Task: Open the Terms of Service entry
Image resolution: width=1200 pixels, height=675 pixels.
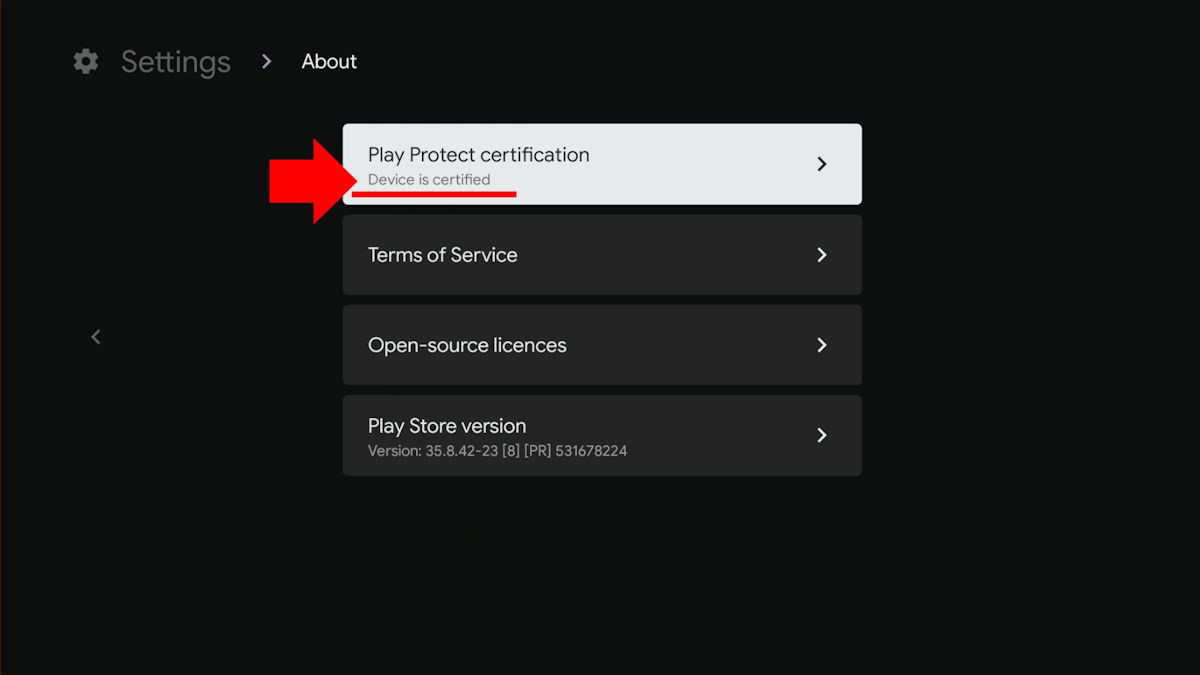Action: coord(442,255)
